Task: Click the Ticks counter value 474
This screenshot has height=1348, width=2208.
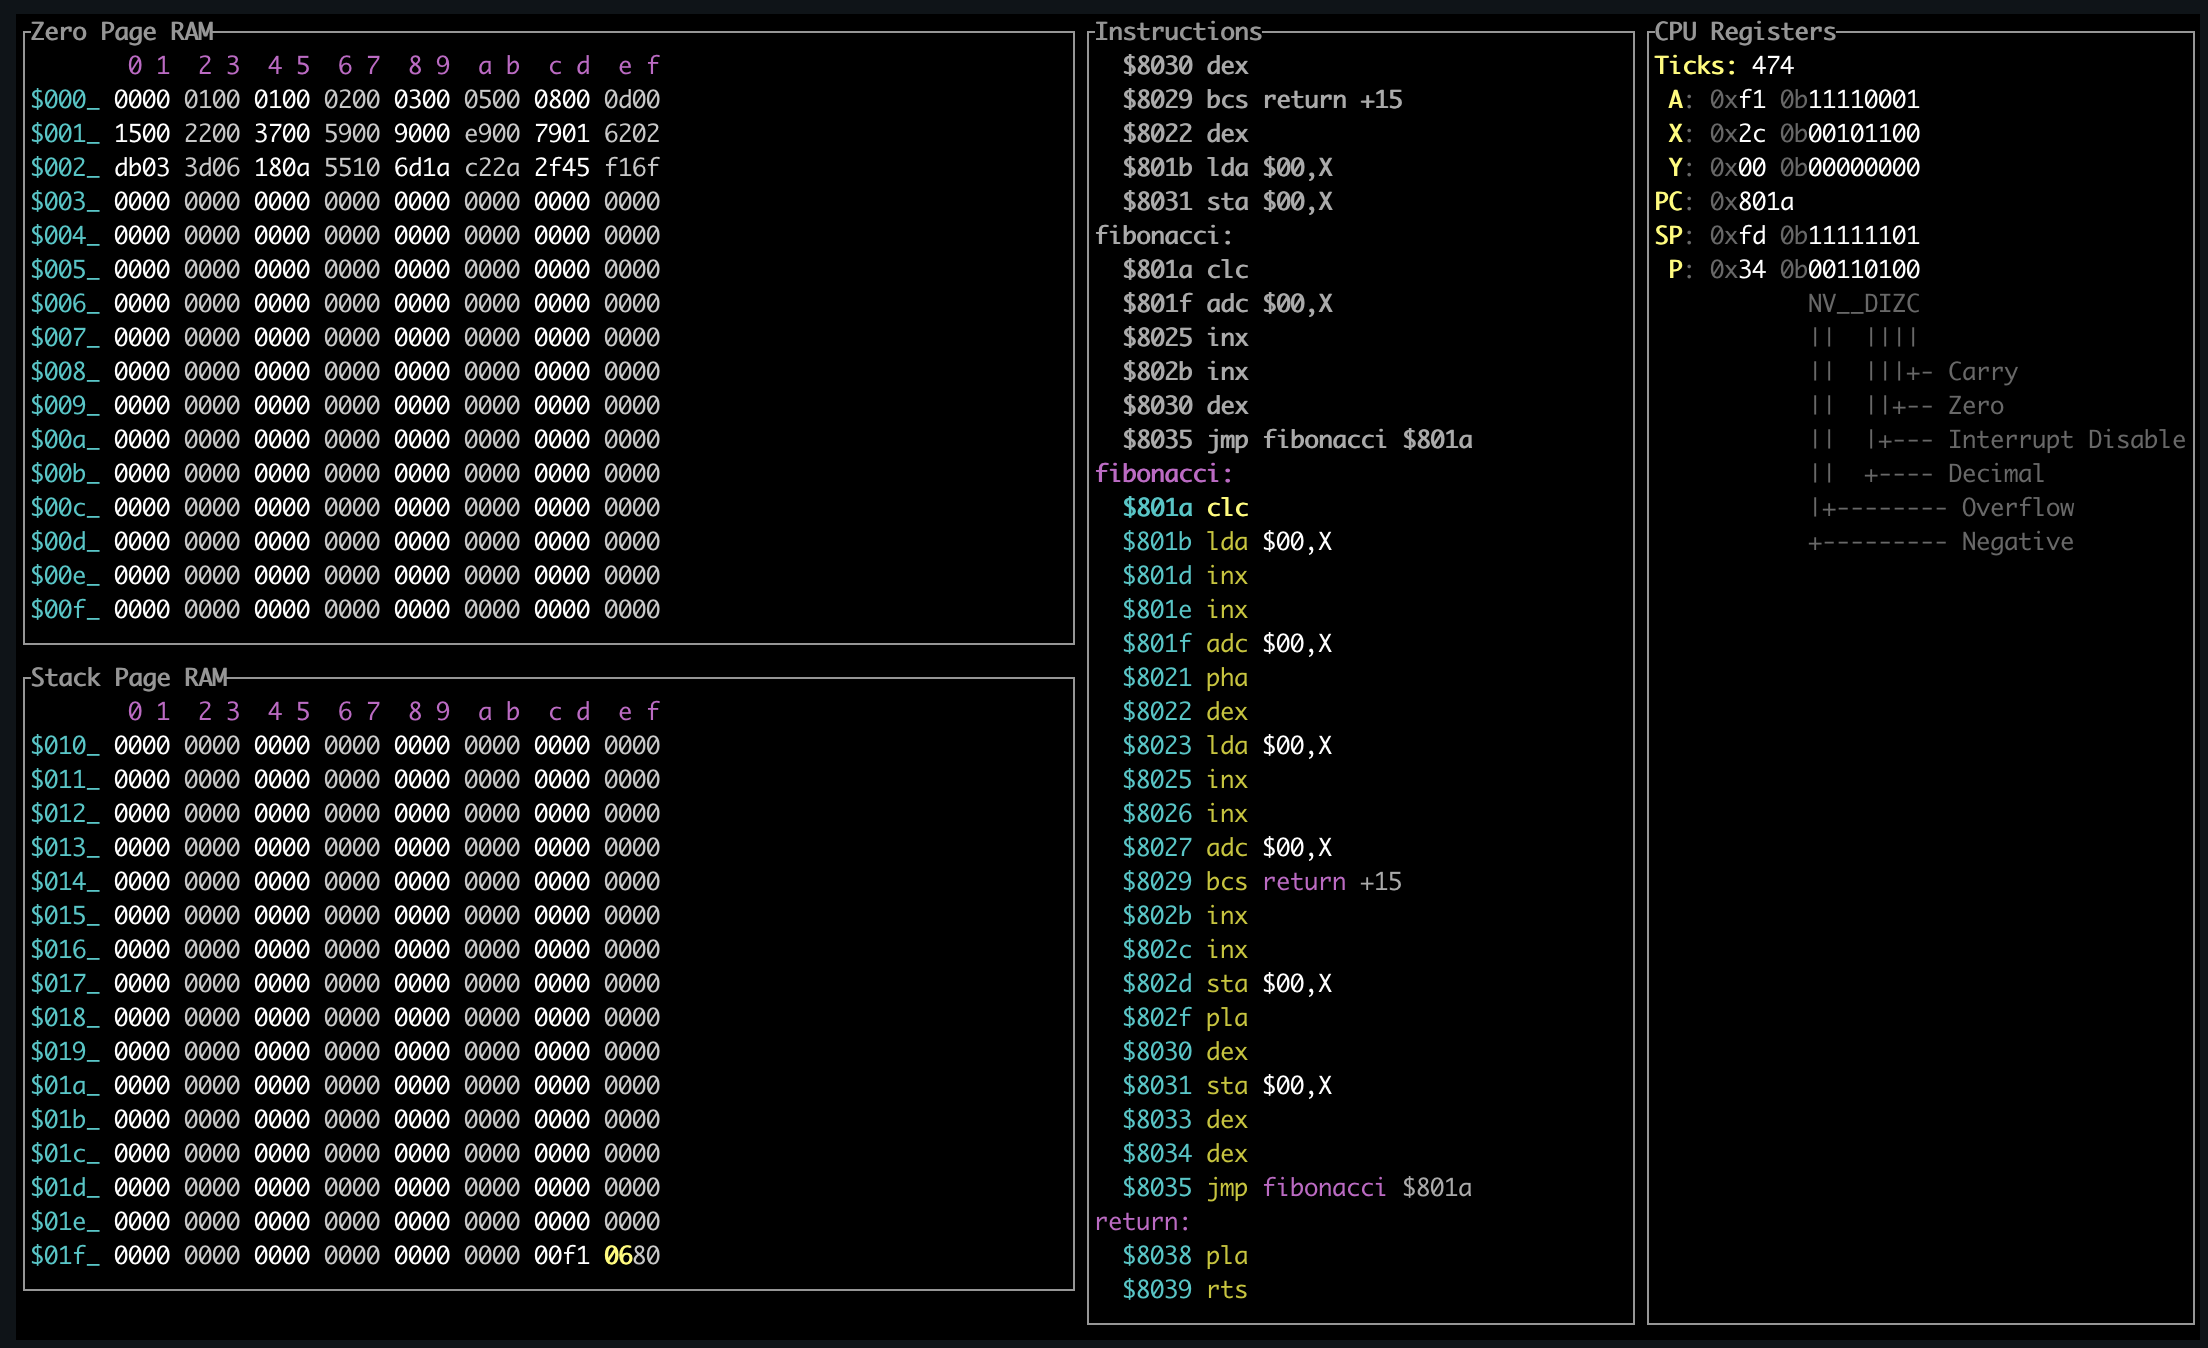Action: 1772,66
